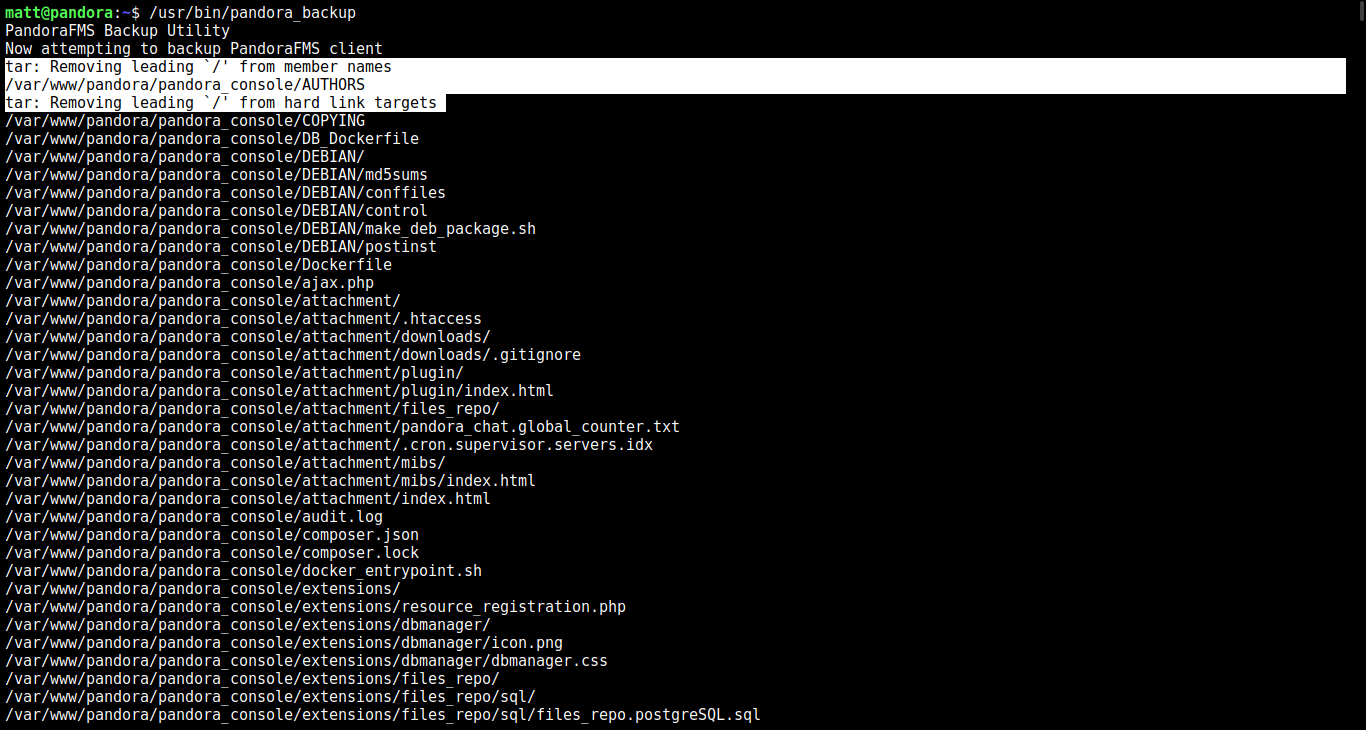Click the /usr/bin/pandora_backup command

click(x=252, y=13)
